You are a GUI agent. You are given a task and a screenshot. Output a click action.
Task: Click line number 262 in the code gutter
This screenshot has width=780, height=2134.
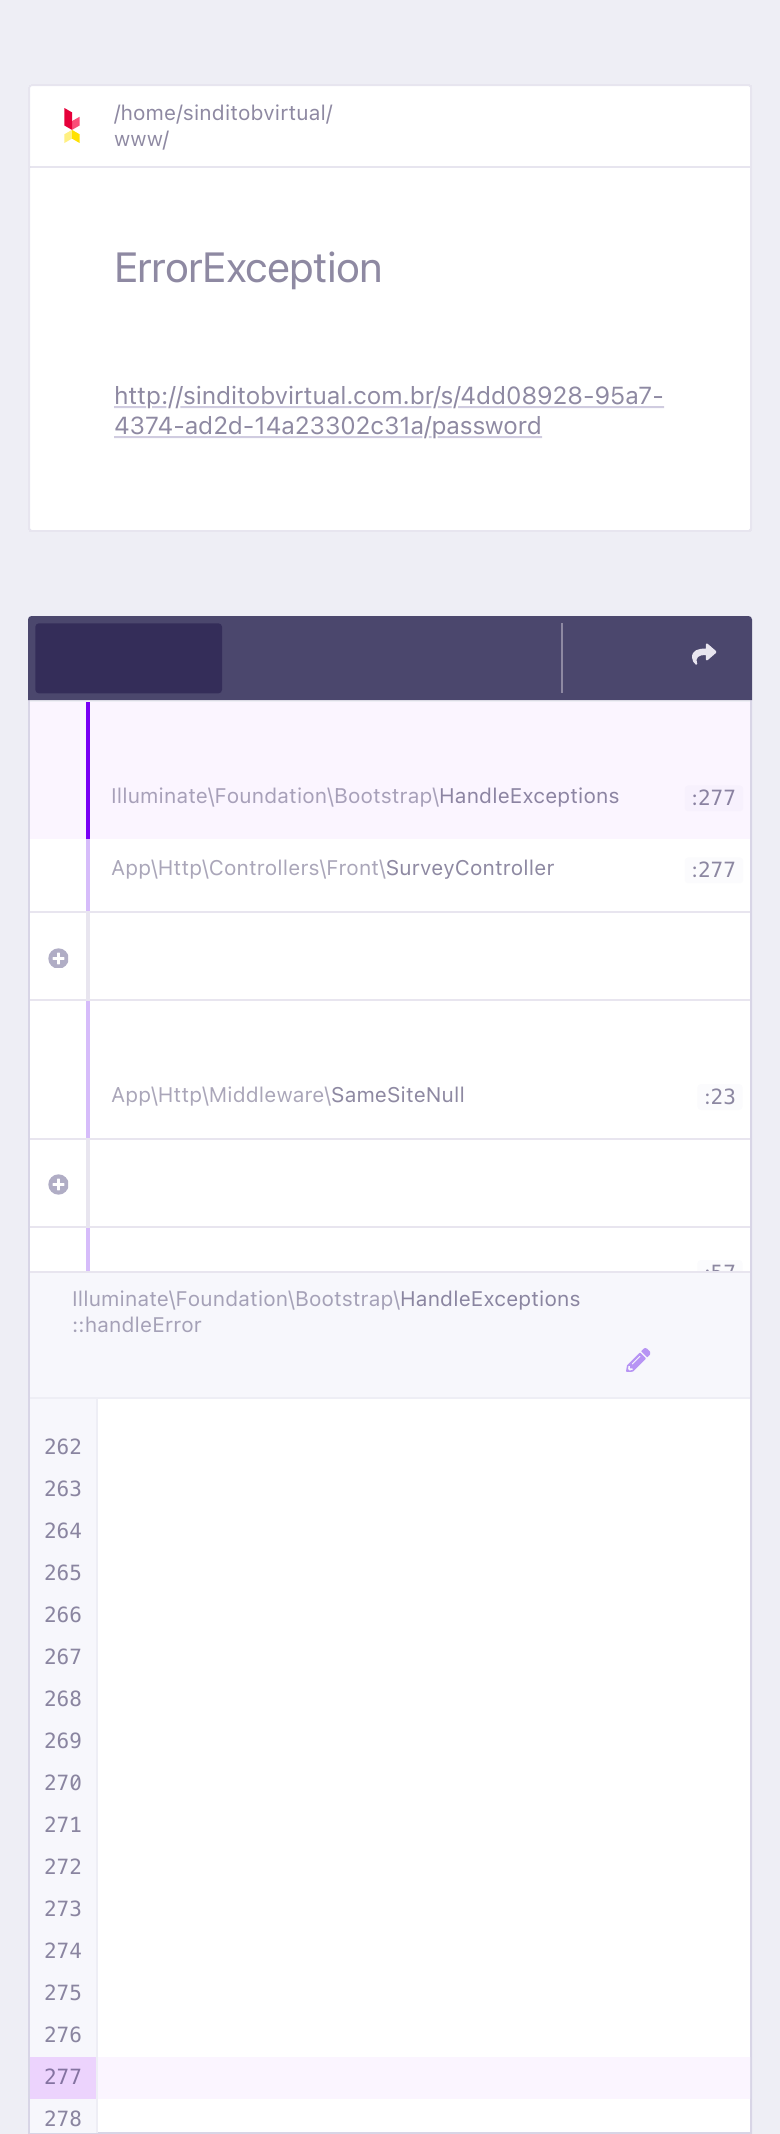pyautogui.click(x=63, y=1447)
